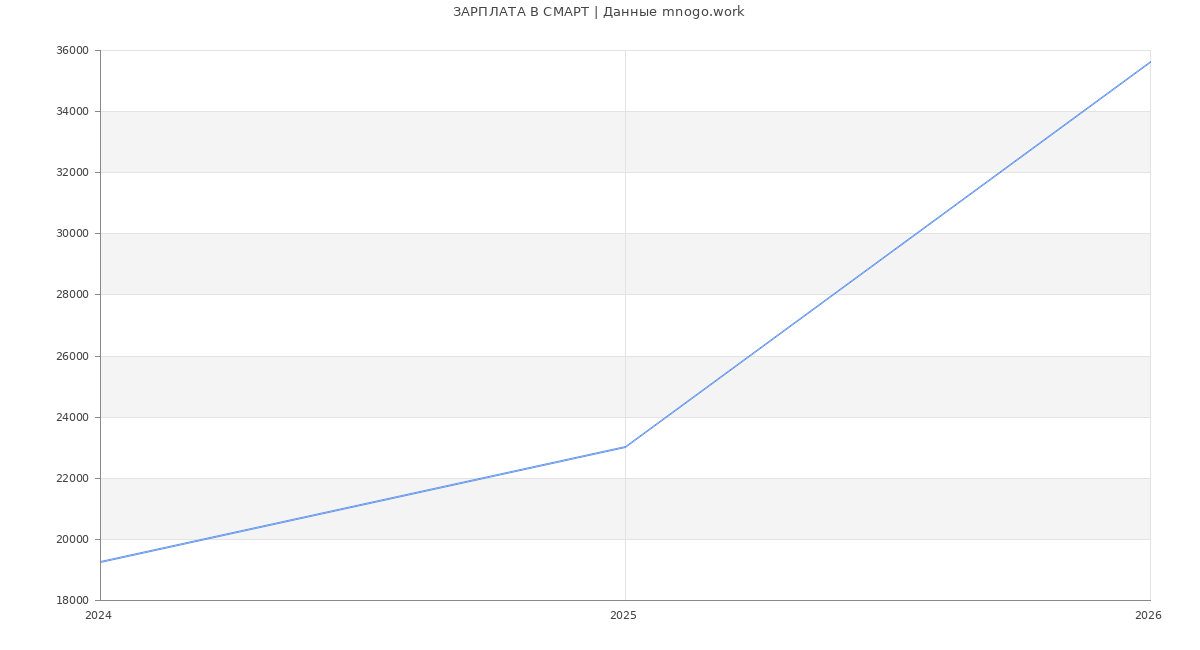Viewport: 1200px width, 650px height.
Task: Select the 2025 x-axis label
Action: click(623, 616)
